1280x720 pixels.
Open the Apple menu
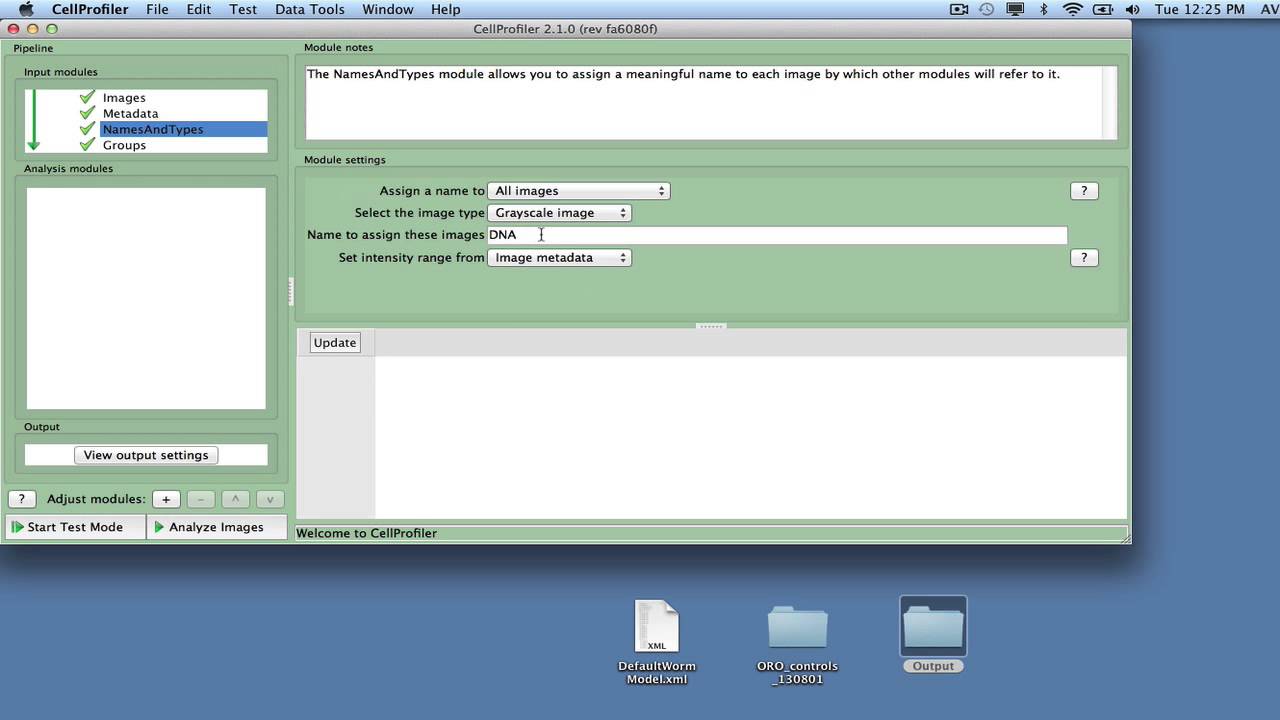[27, 9]
